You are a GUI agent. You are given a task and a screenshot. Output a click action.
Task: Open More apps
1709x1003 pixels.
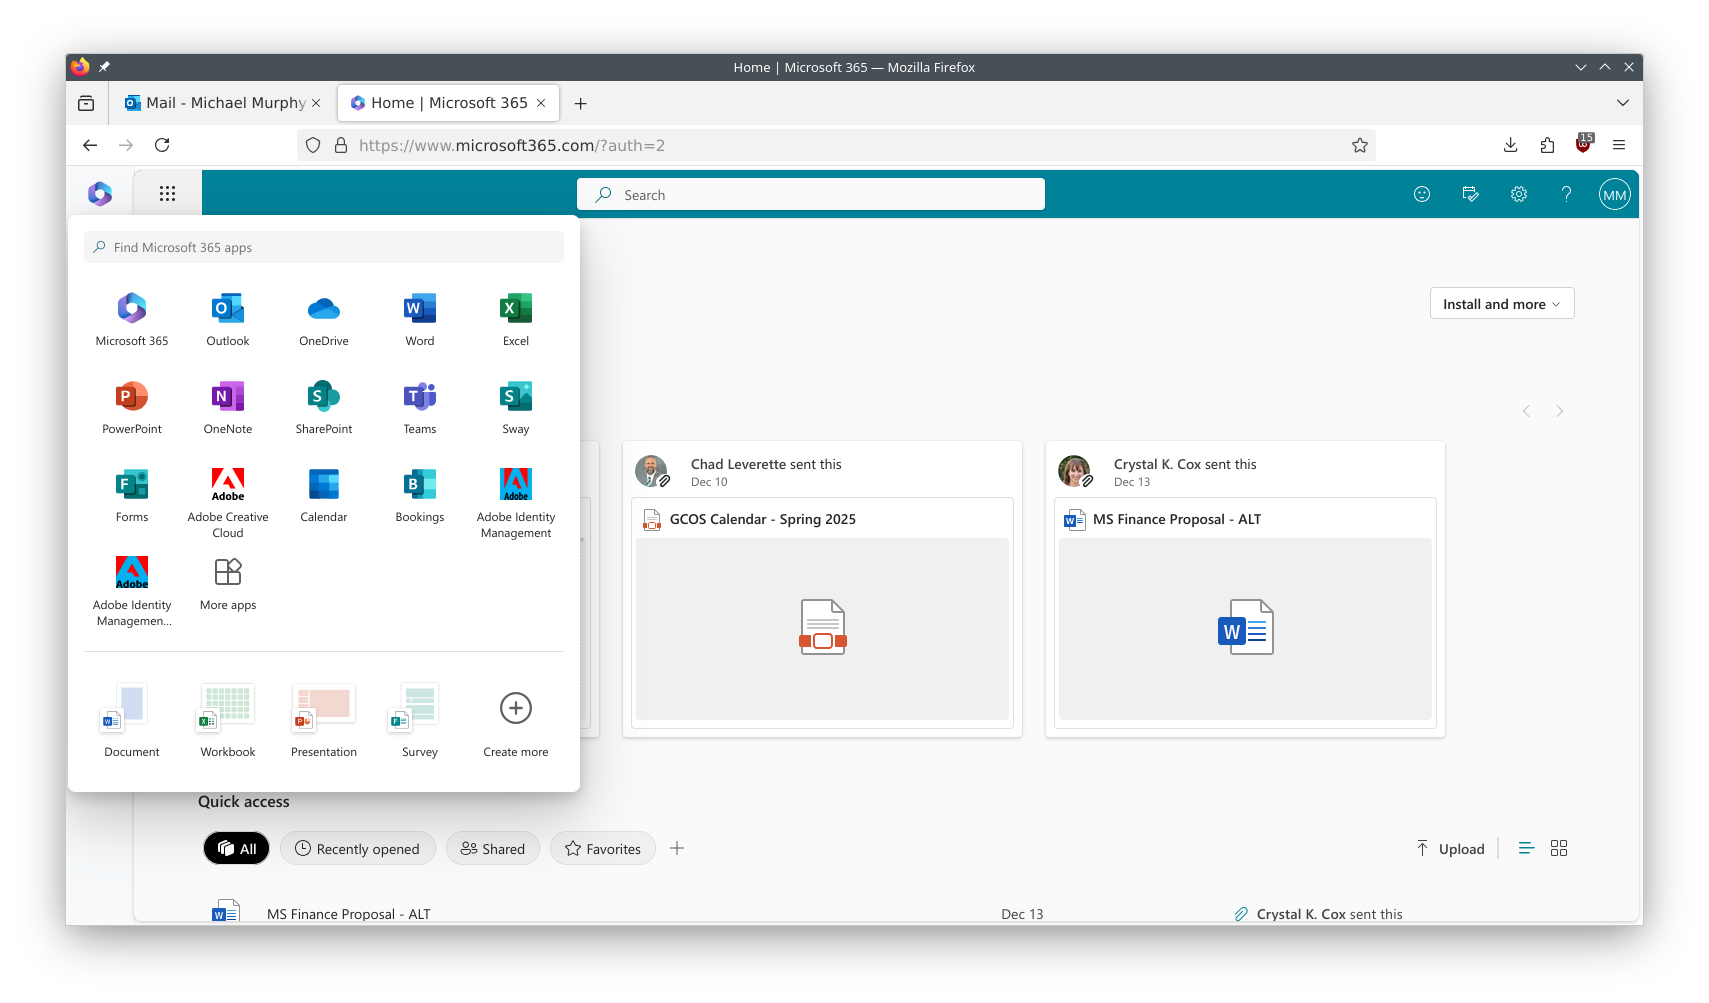click(228, 584)
